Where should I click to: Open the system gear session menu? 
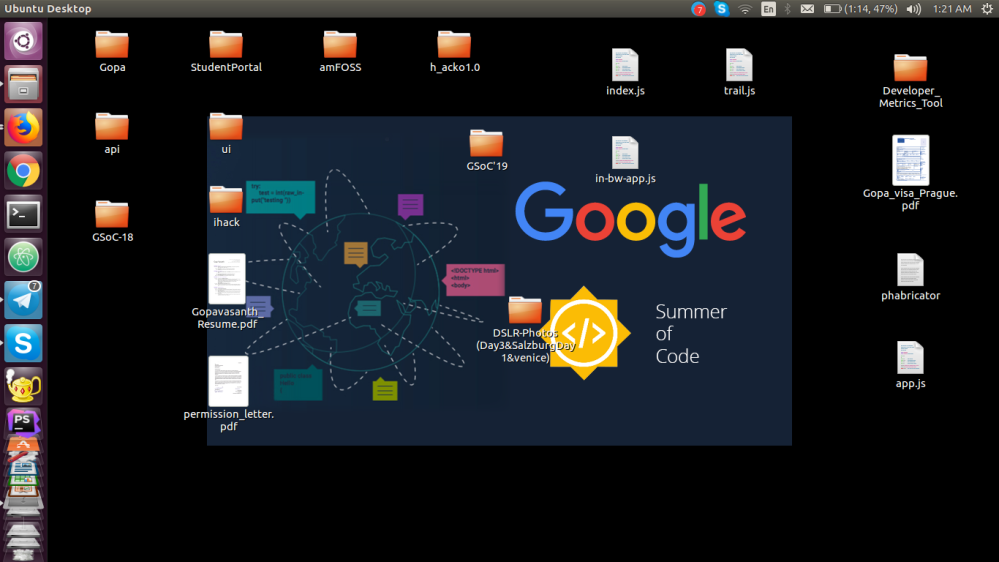pyautogui.click(x=987, y=9)
